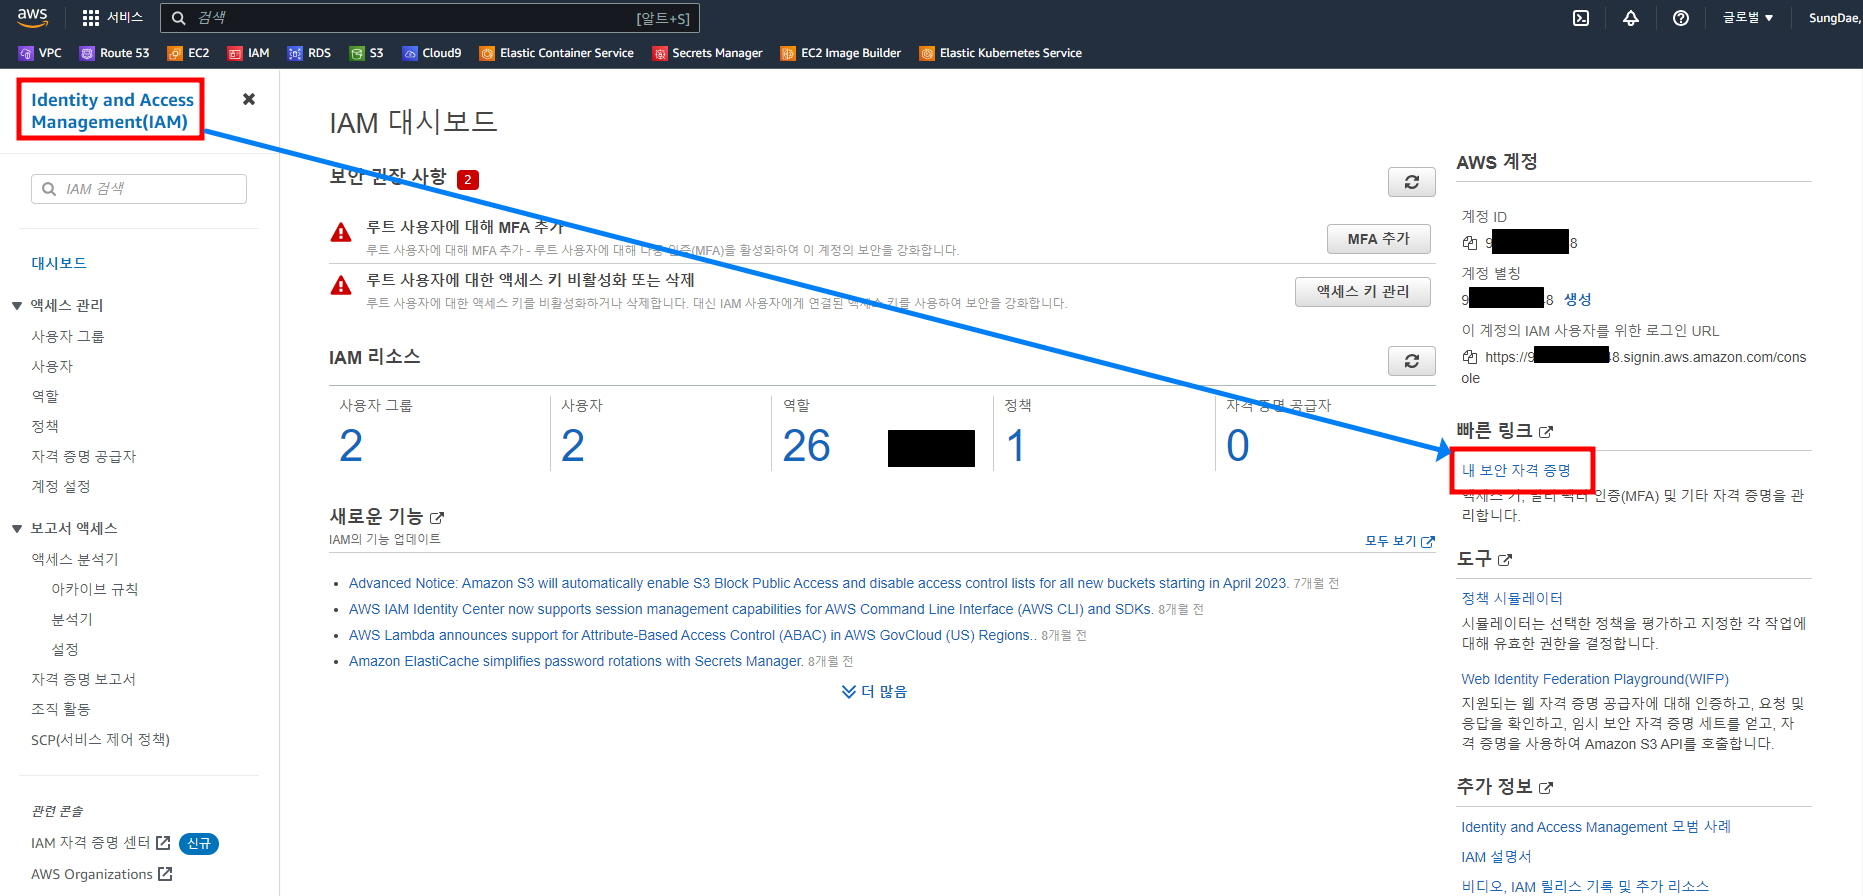Viewport: 1863px width, 896px height.
Task: Open the 서비스 grid menu
Action: coord(112,18)
